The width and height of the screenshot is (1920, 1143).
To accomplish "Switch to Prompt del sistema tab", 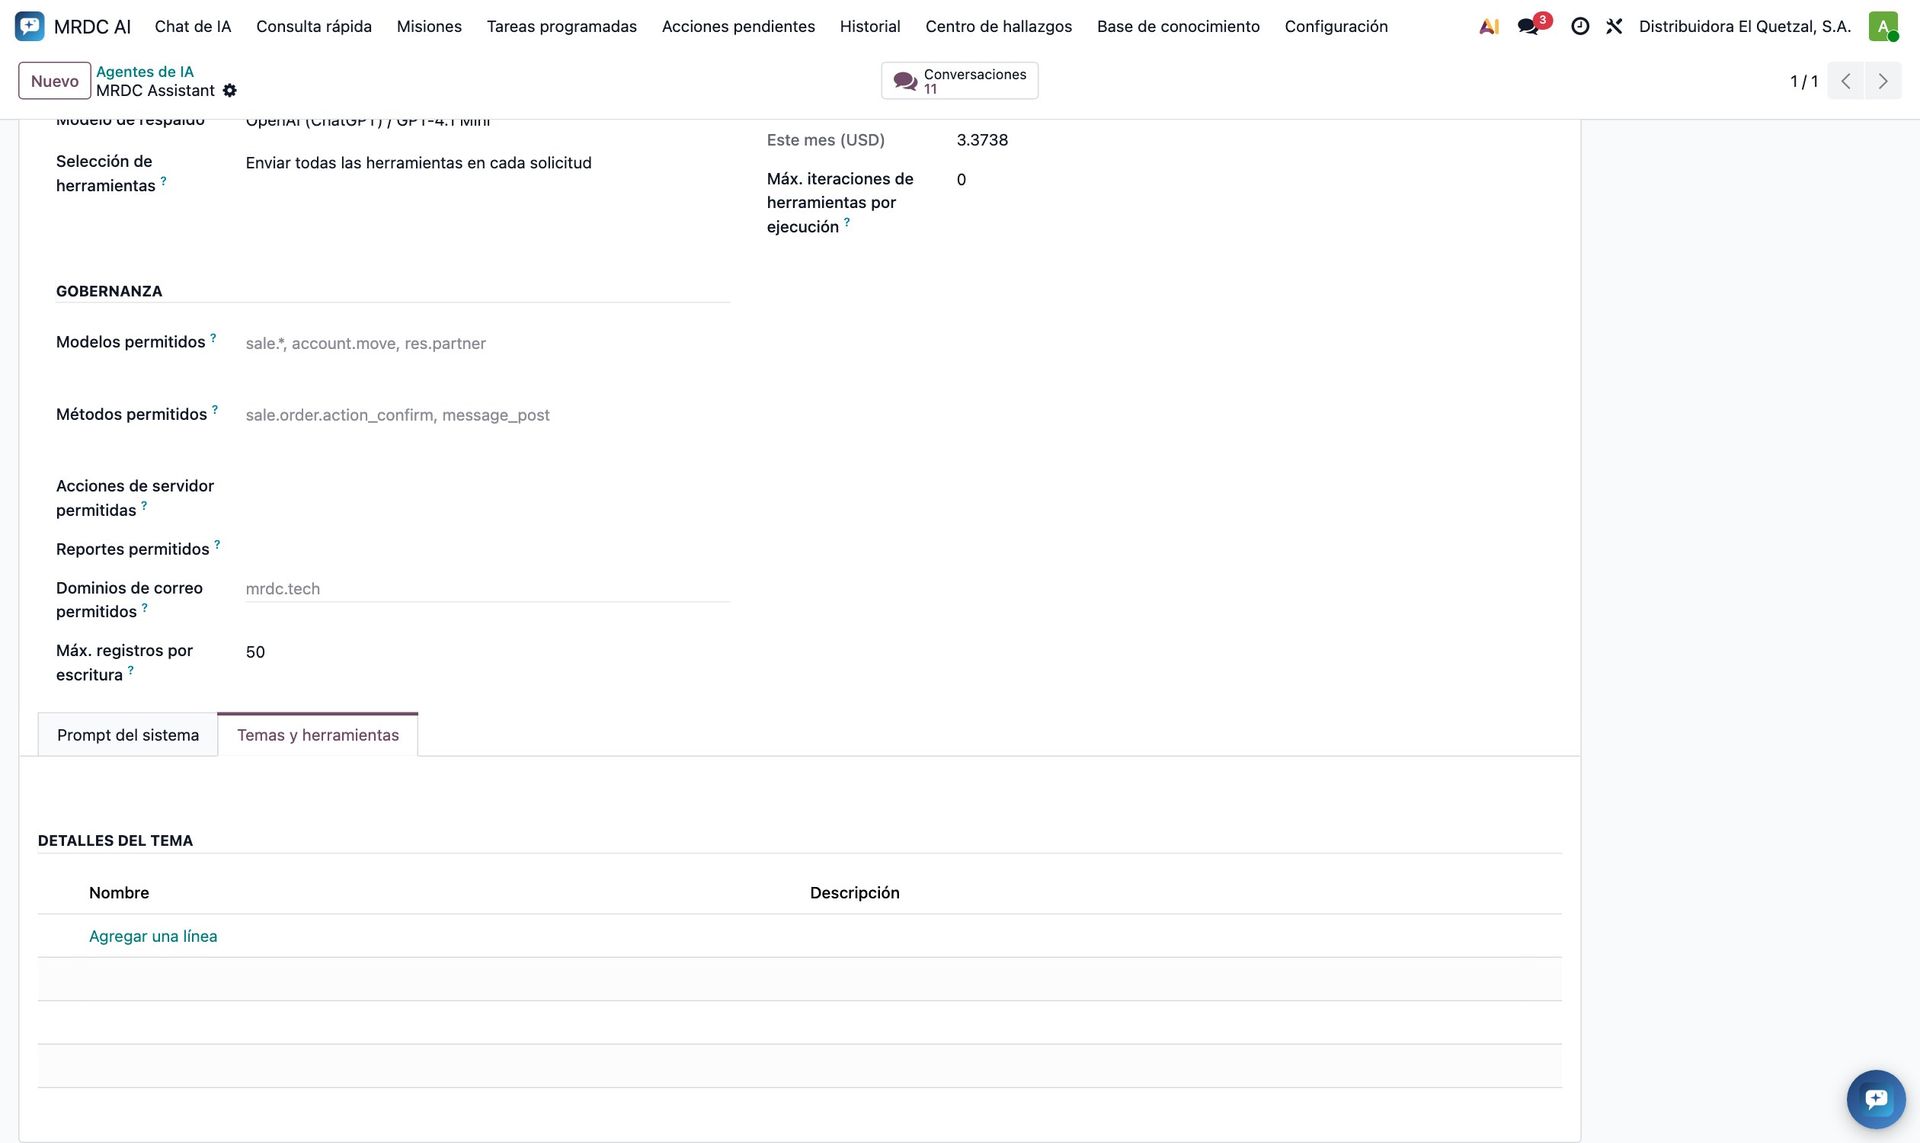I will tap(128, 735).
